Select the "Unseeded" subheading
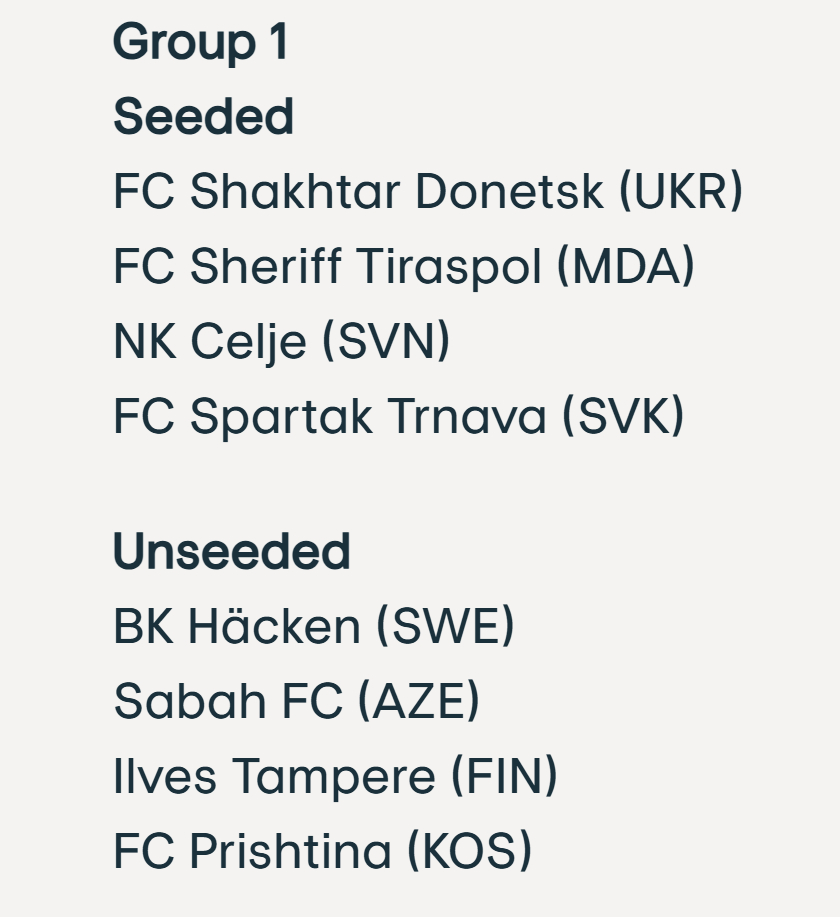Image resolution: width=840 pixels, height=917 pixels. point(232,552)
